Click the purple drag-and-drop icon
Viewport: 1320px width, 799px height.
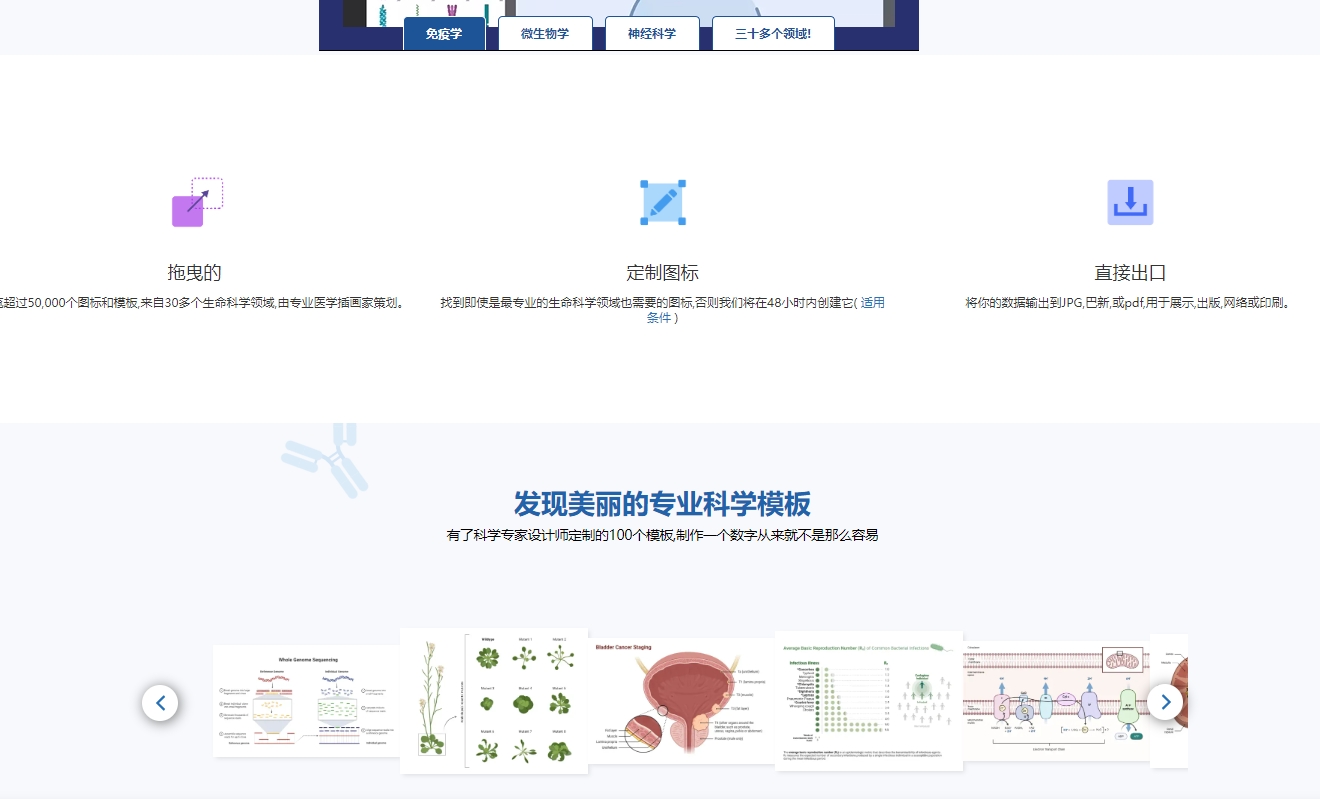point(196,202)
